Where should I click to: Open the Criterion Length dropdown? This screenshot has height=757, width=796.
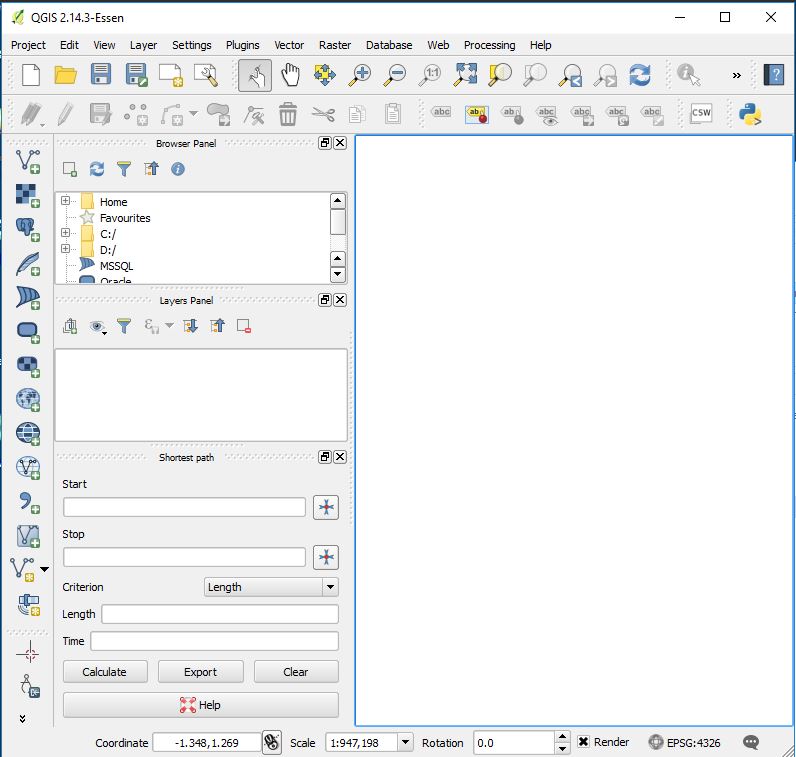coord(330,587)
